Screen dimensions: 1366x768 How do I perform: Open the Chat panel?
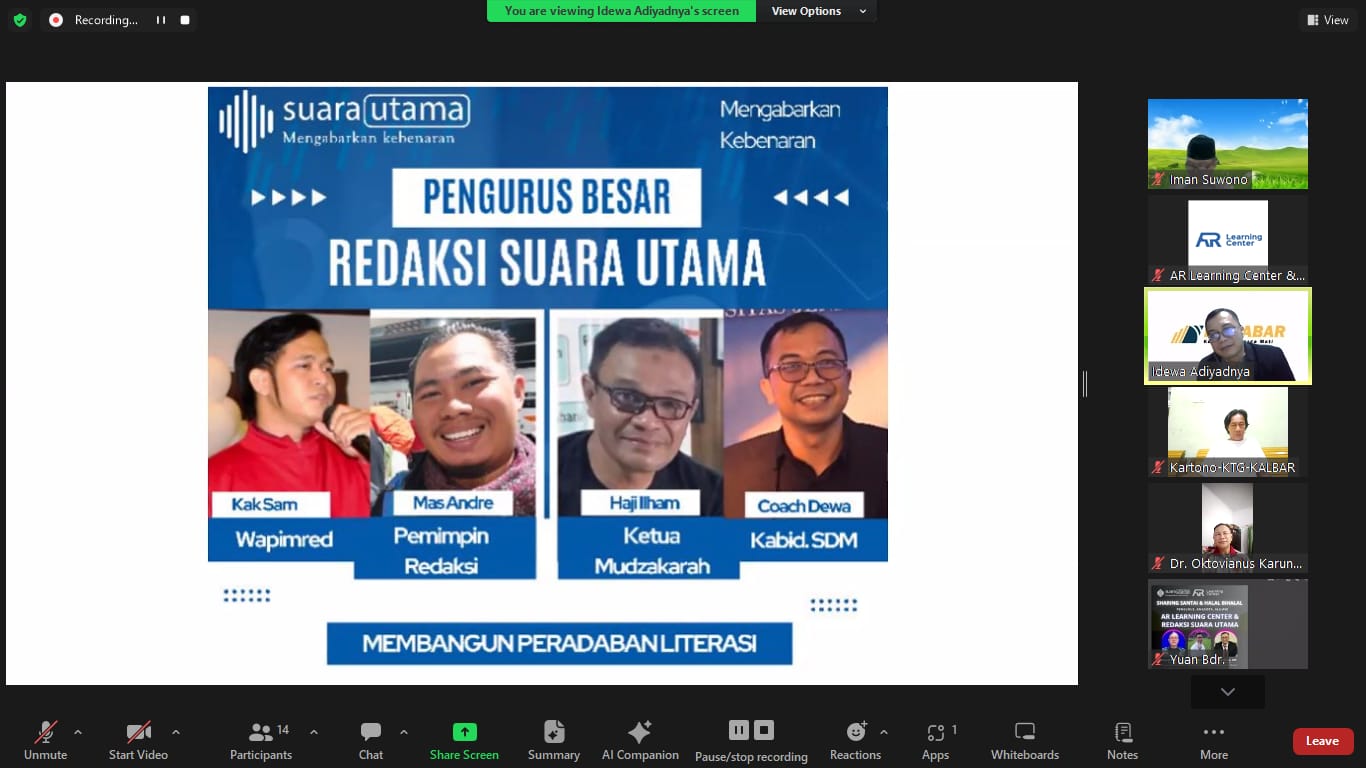[371, 741]
